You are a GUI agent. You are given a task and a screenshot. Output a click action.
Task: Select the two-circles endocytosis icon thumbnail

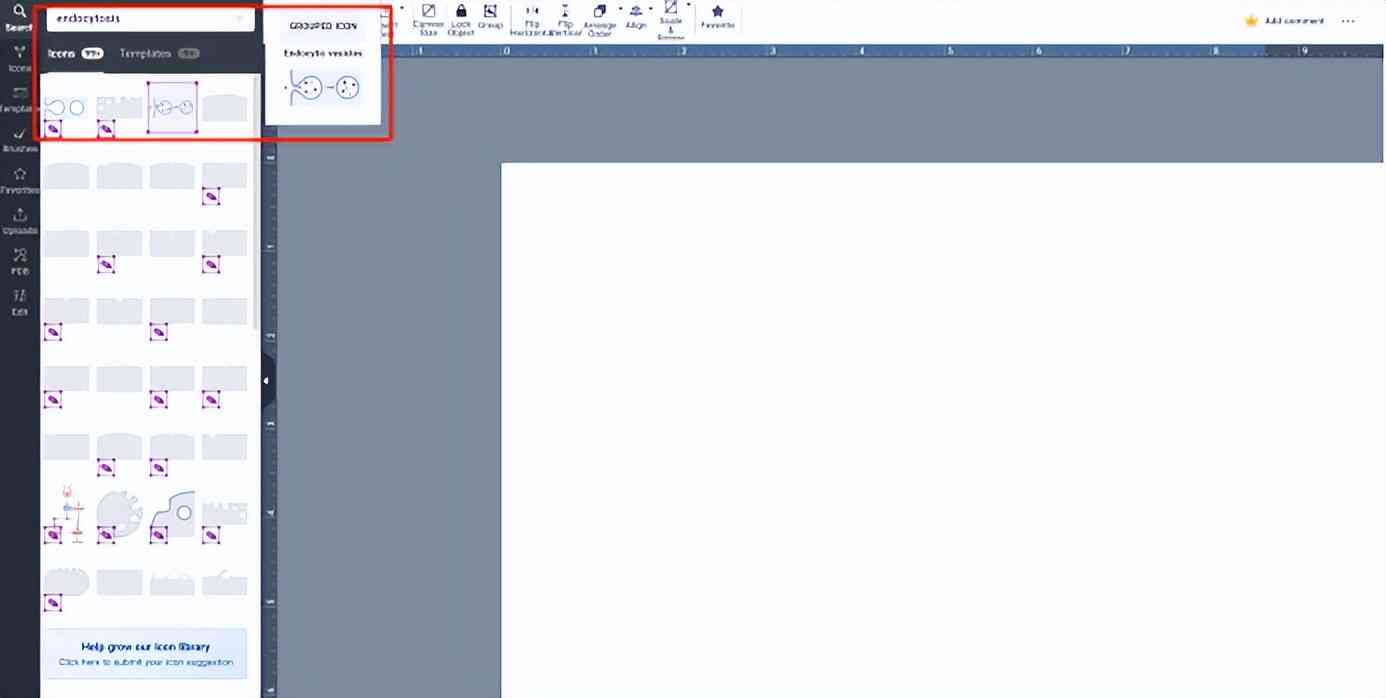(x=66, y=108)
